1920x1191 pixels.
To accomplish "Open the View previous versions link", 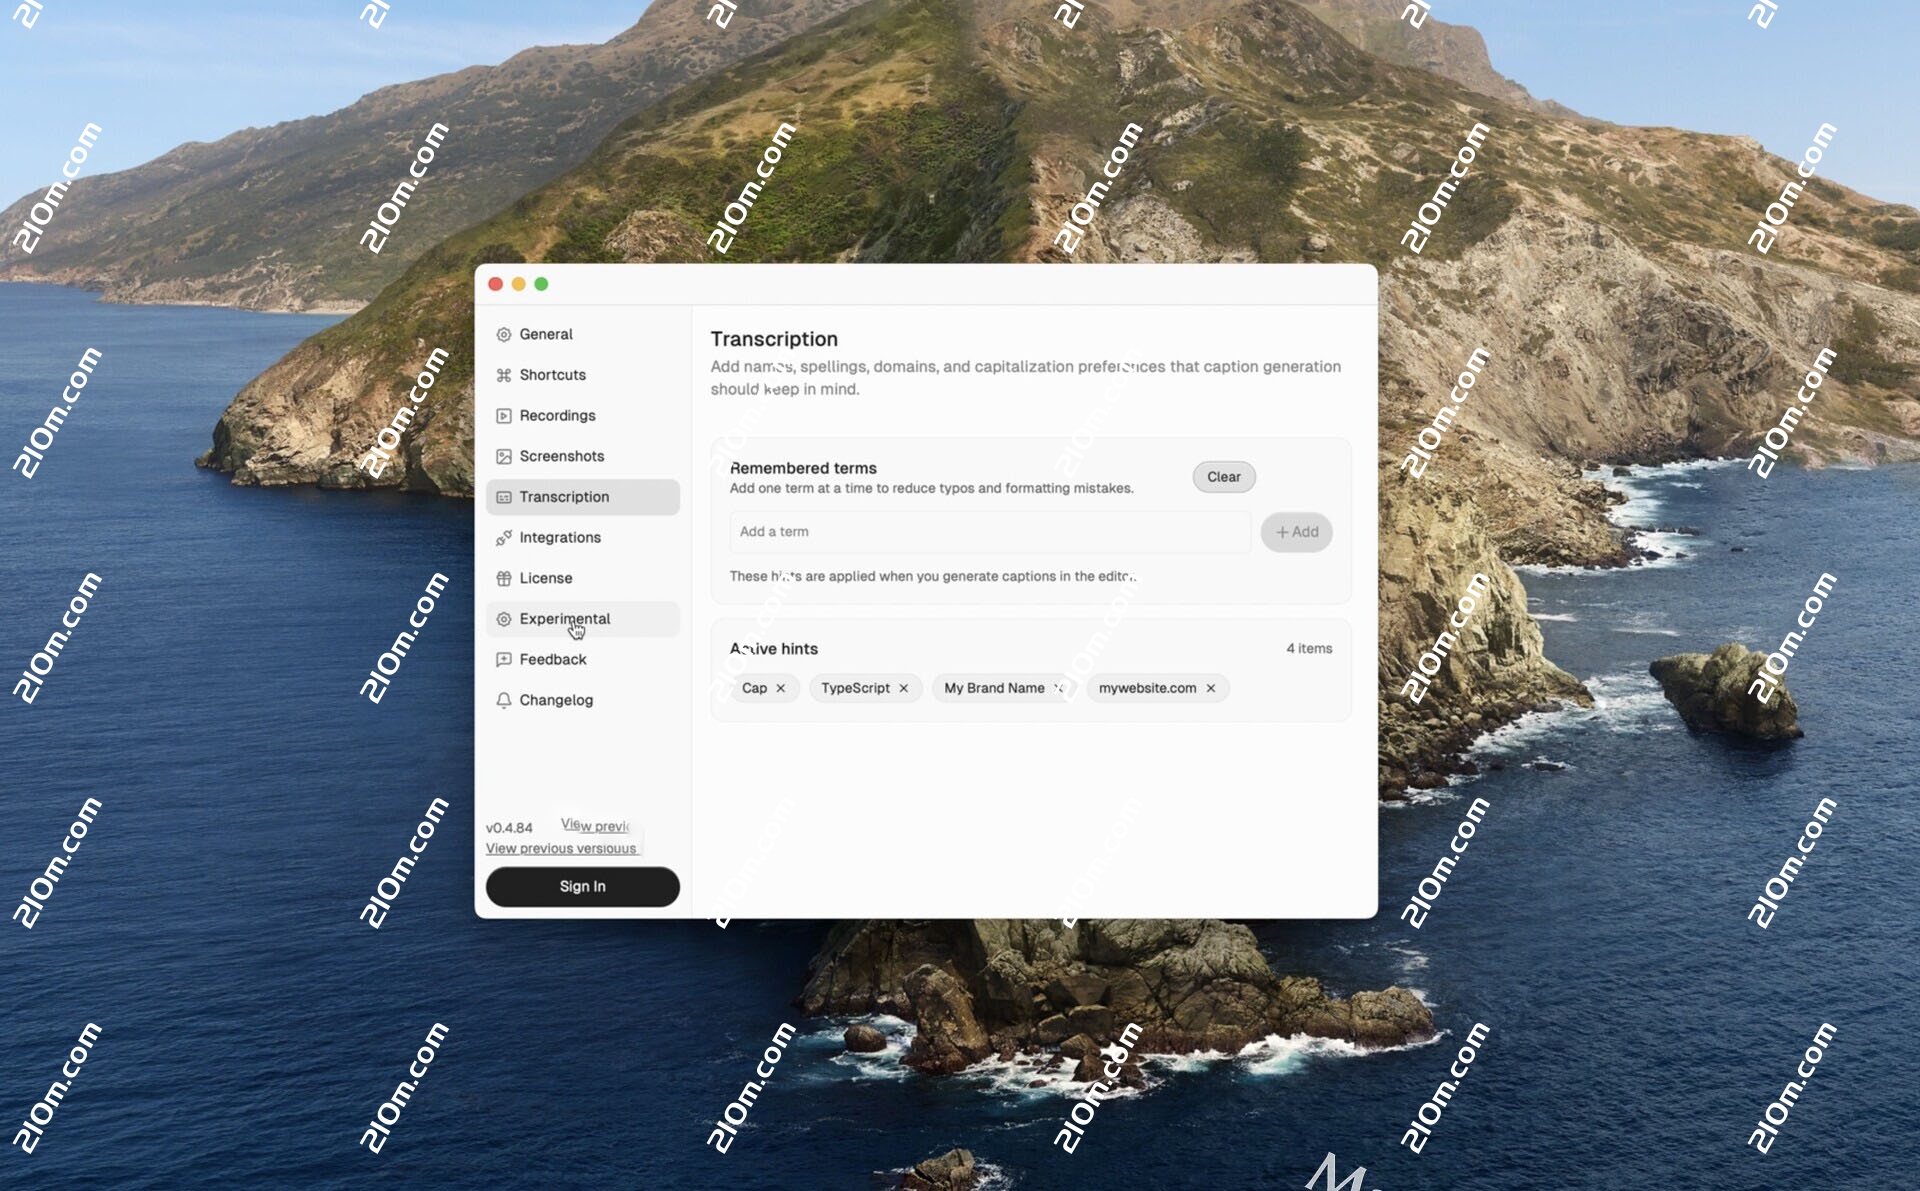I will pos(561,849).
